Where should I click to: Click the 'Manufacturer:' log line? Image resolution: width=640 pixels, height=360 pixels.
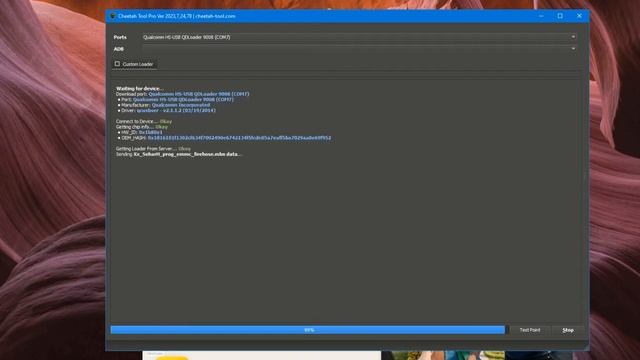pos(164,105)
